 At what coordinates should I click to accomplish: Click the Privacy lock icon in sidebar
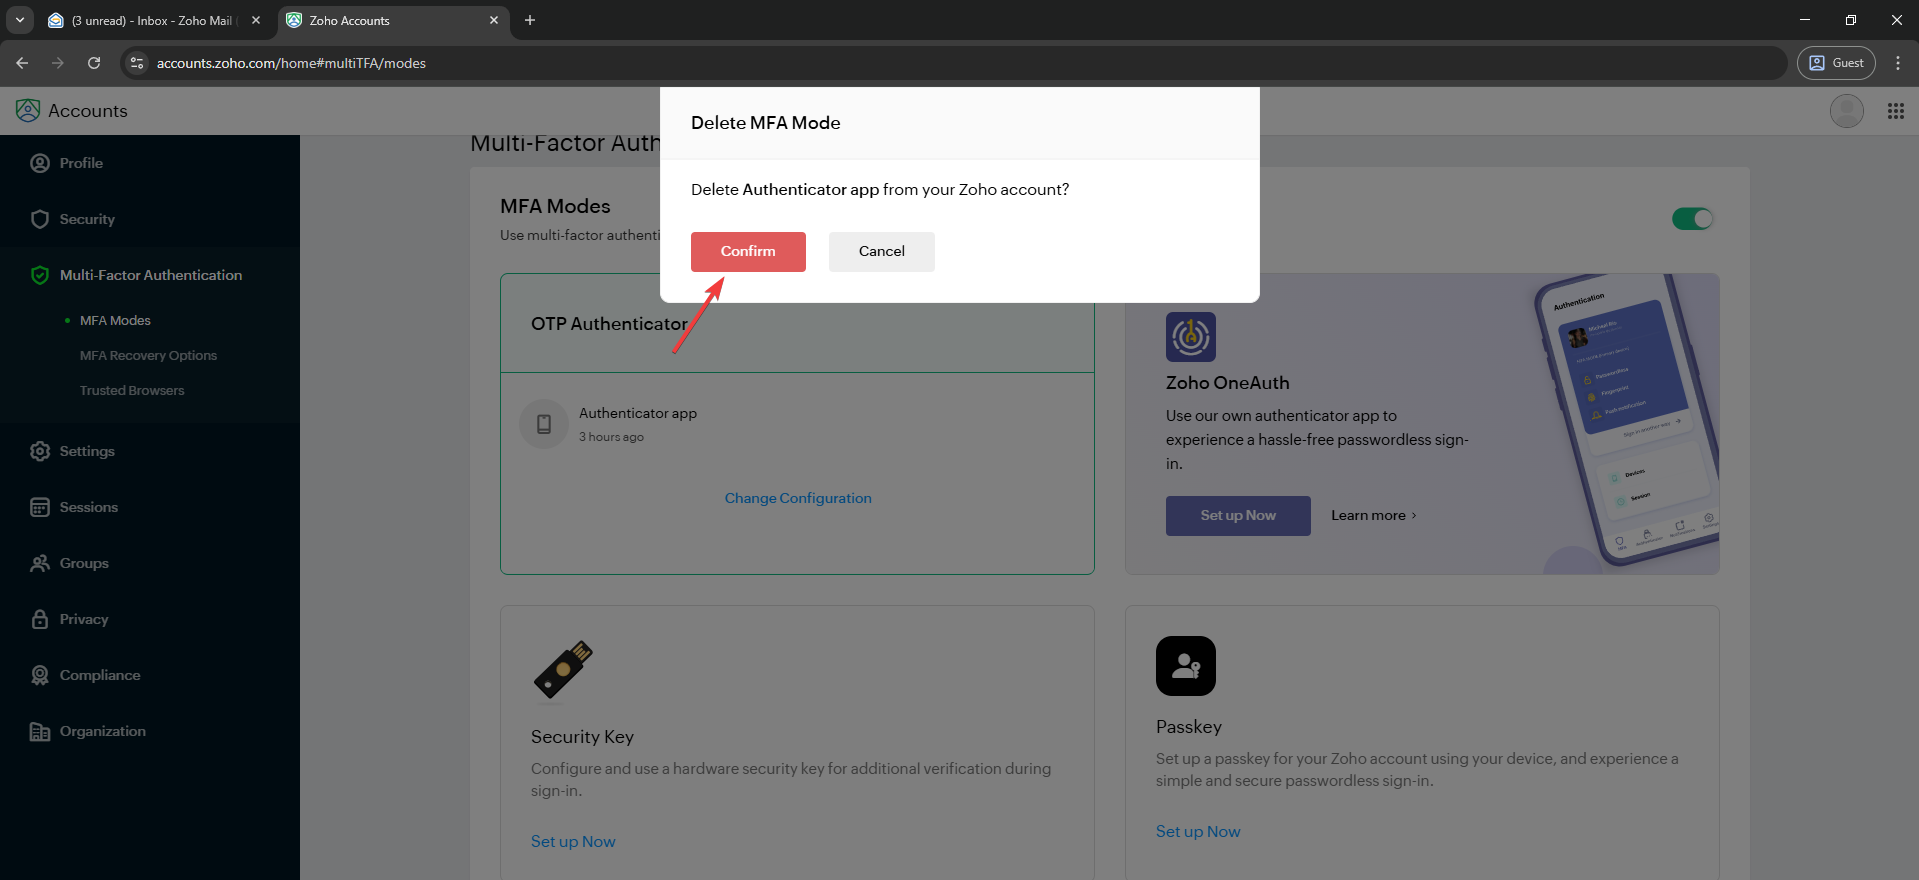coord(40,619)
